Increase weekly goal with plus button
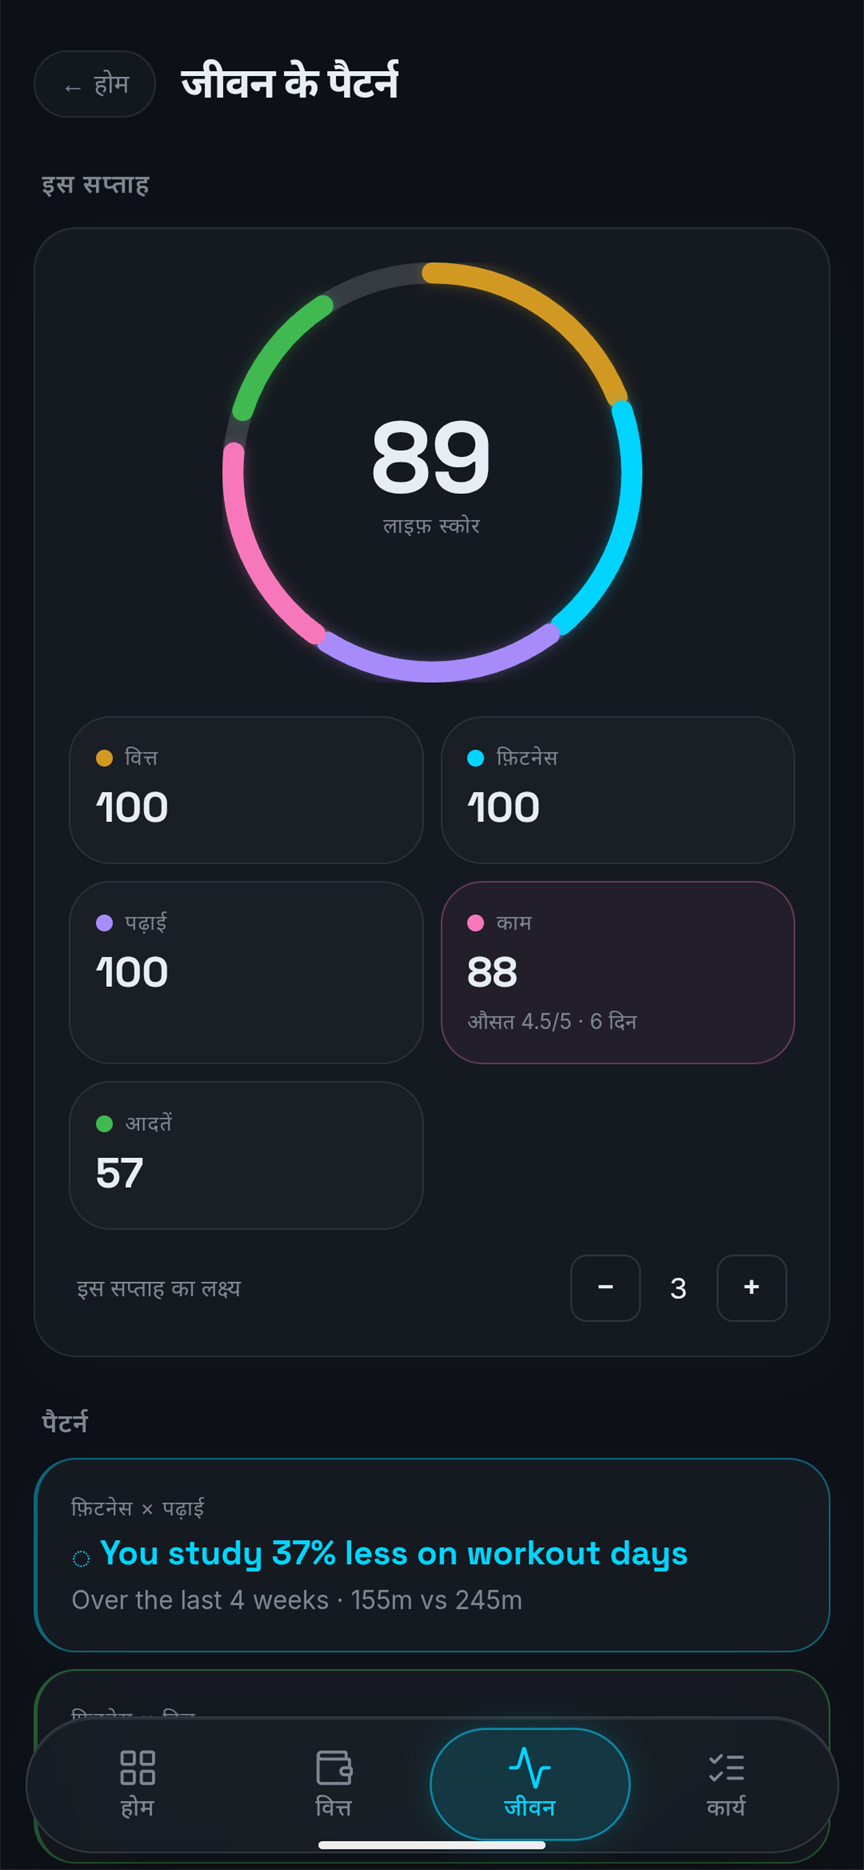The image size is (864, 1870). click(752, 1288)
